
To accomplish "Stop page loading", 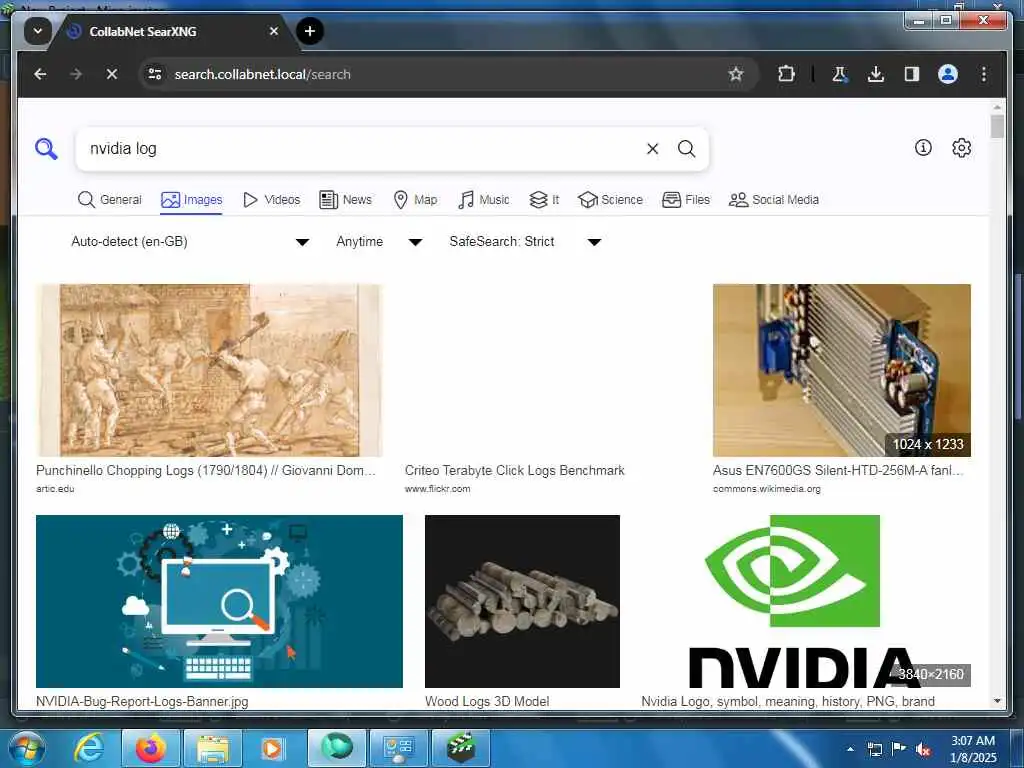I will point(112,74).
